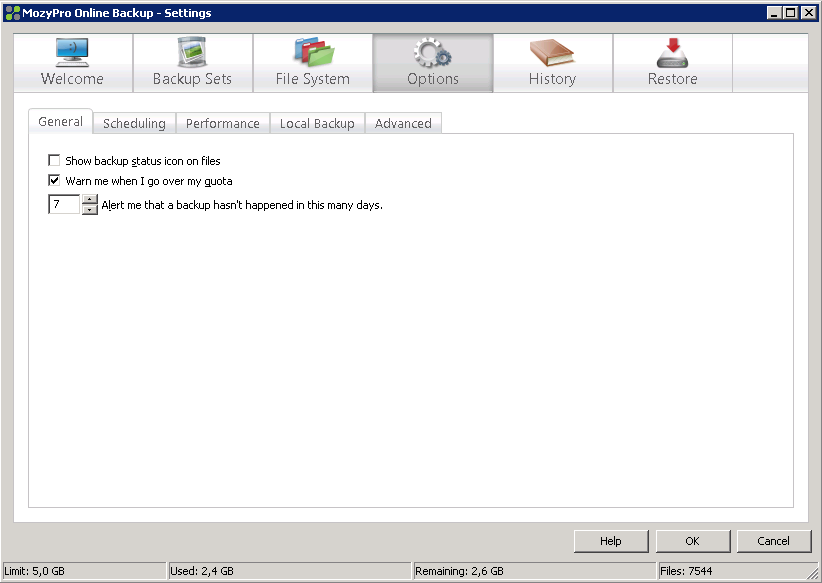Screen dimensions: 822x583
Task: Confirm settings with OK button
Action: (x=693, y=541)
